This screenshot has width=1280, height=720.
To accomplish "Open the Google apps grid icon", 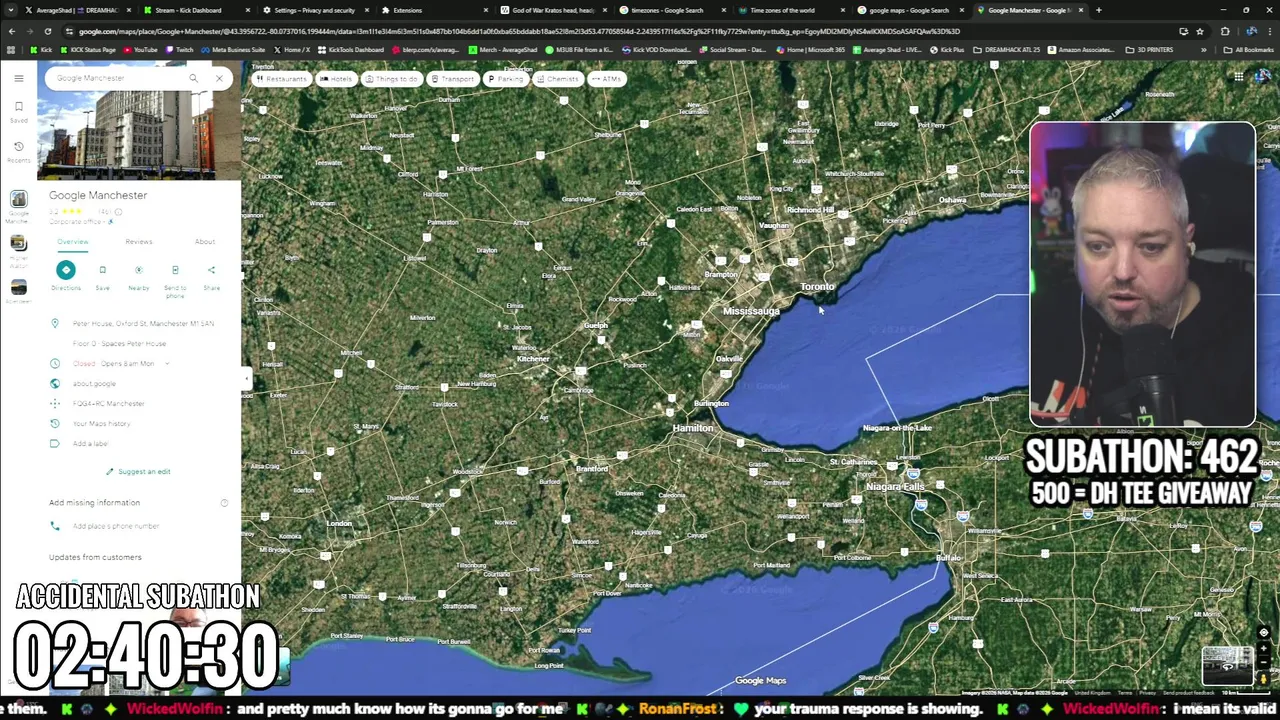I will tap(1238, 77).
